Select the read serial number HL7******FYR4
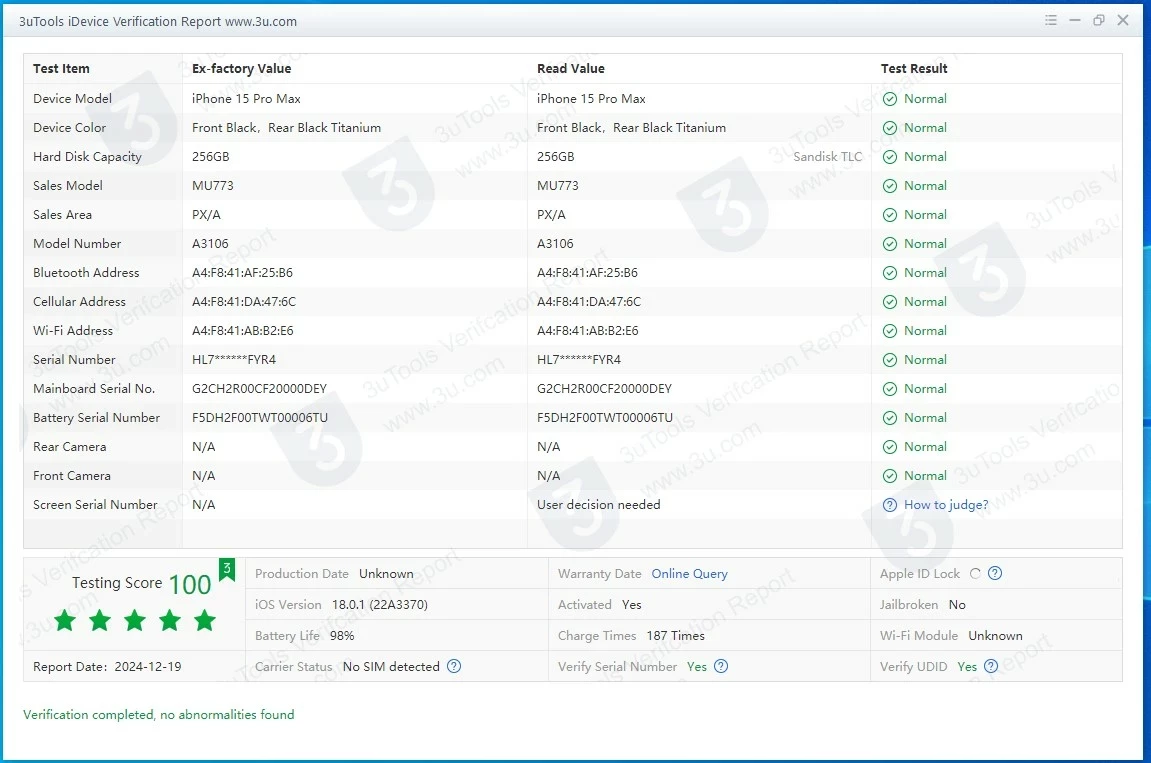The height and width of the screenshot is (763, 1151). (x=578, y=359)
